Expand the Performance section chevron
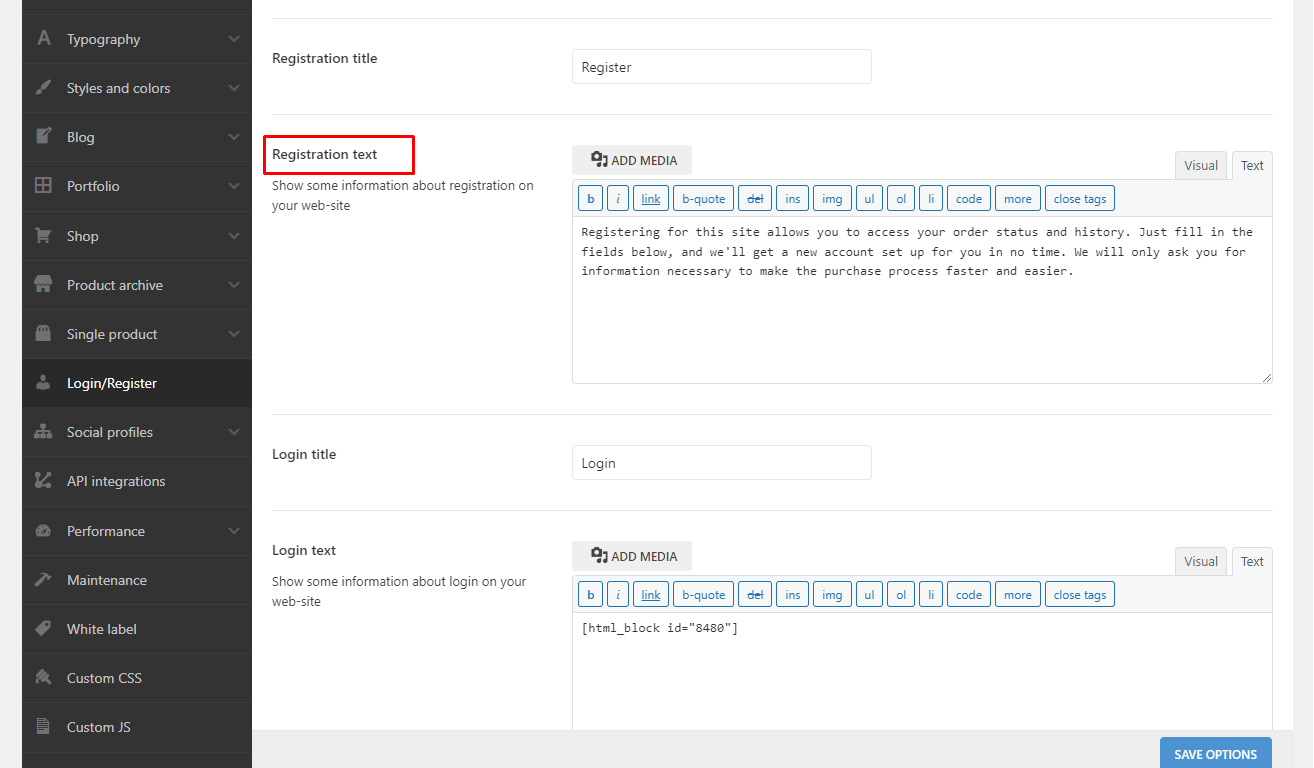 point(234,531)
